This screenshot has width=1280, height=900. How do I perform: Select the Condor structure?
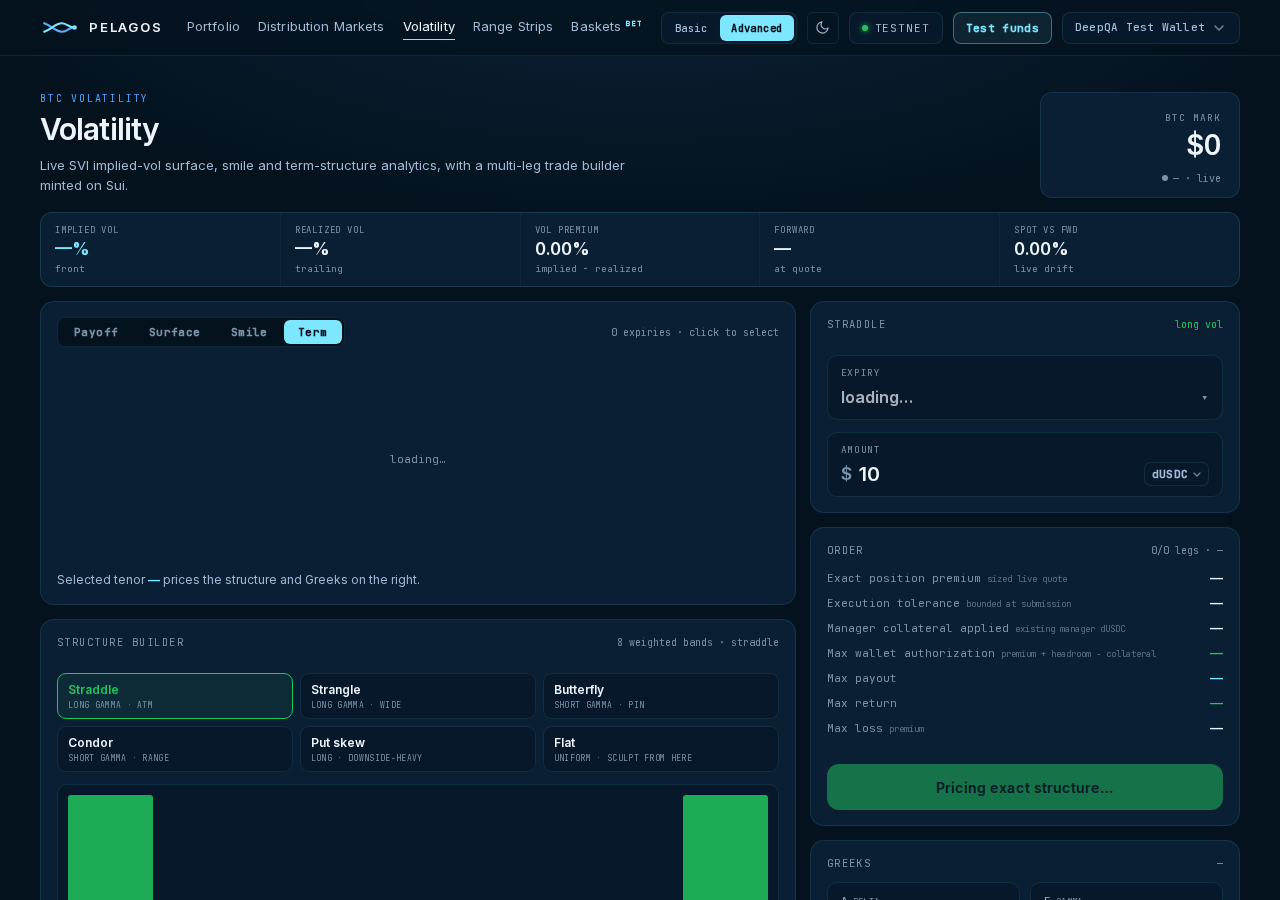(x=175, y=749)
